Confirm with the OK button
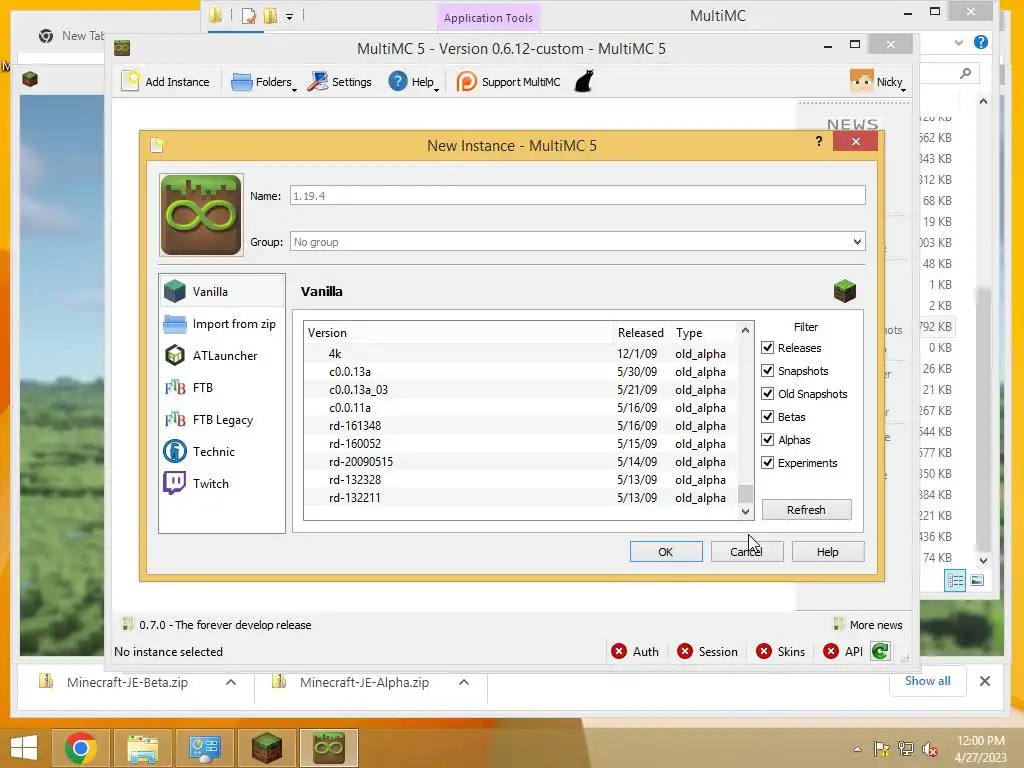The height and width of the screenshot is (768, 1024). pyautogui.click(x=666, y=552)
